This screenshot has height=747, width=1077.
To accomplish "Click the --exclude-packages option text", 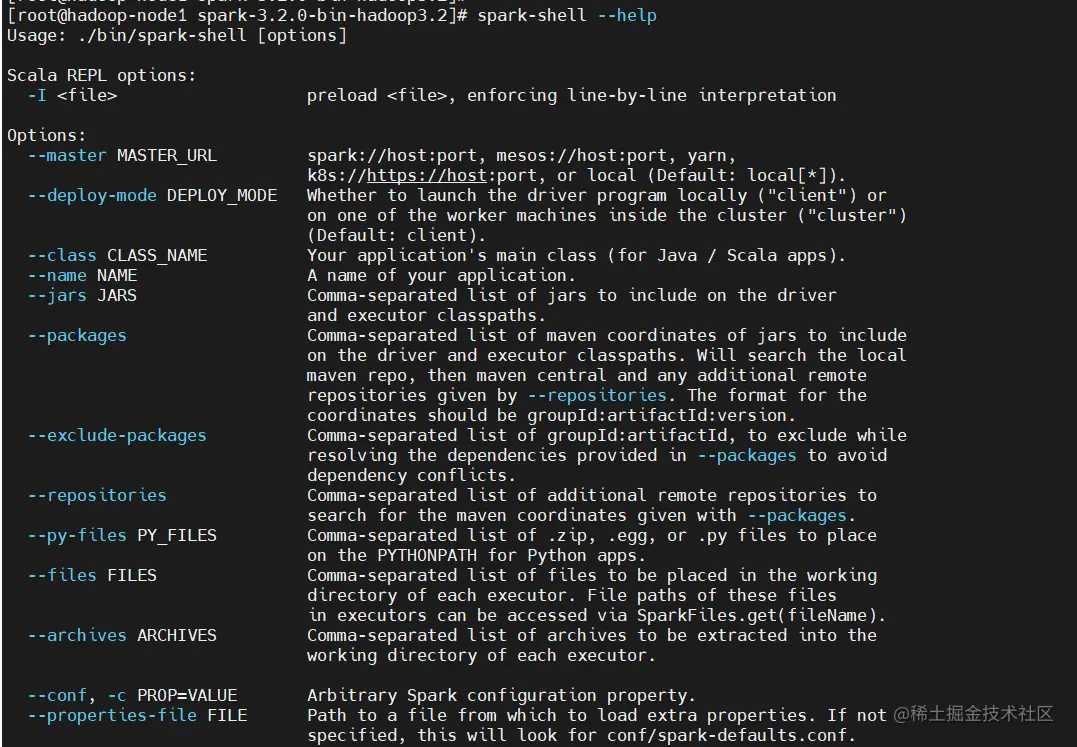I will pos(117,435).
